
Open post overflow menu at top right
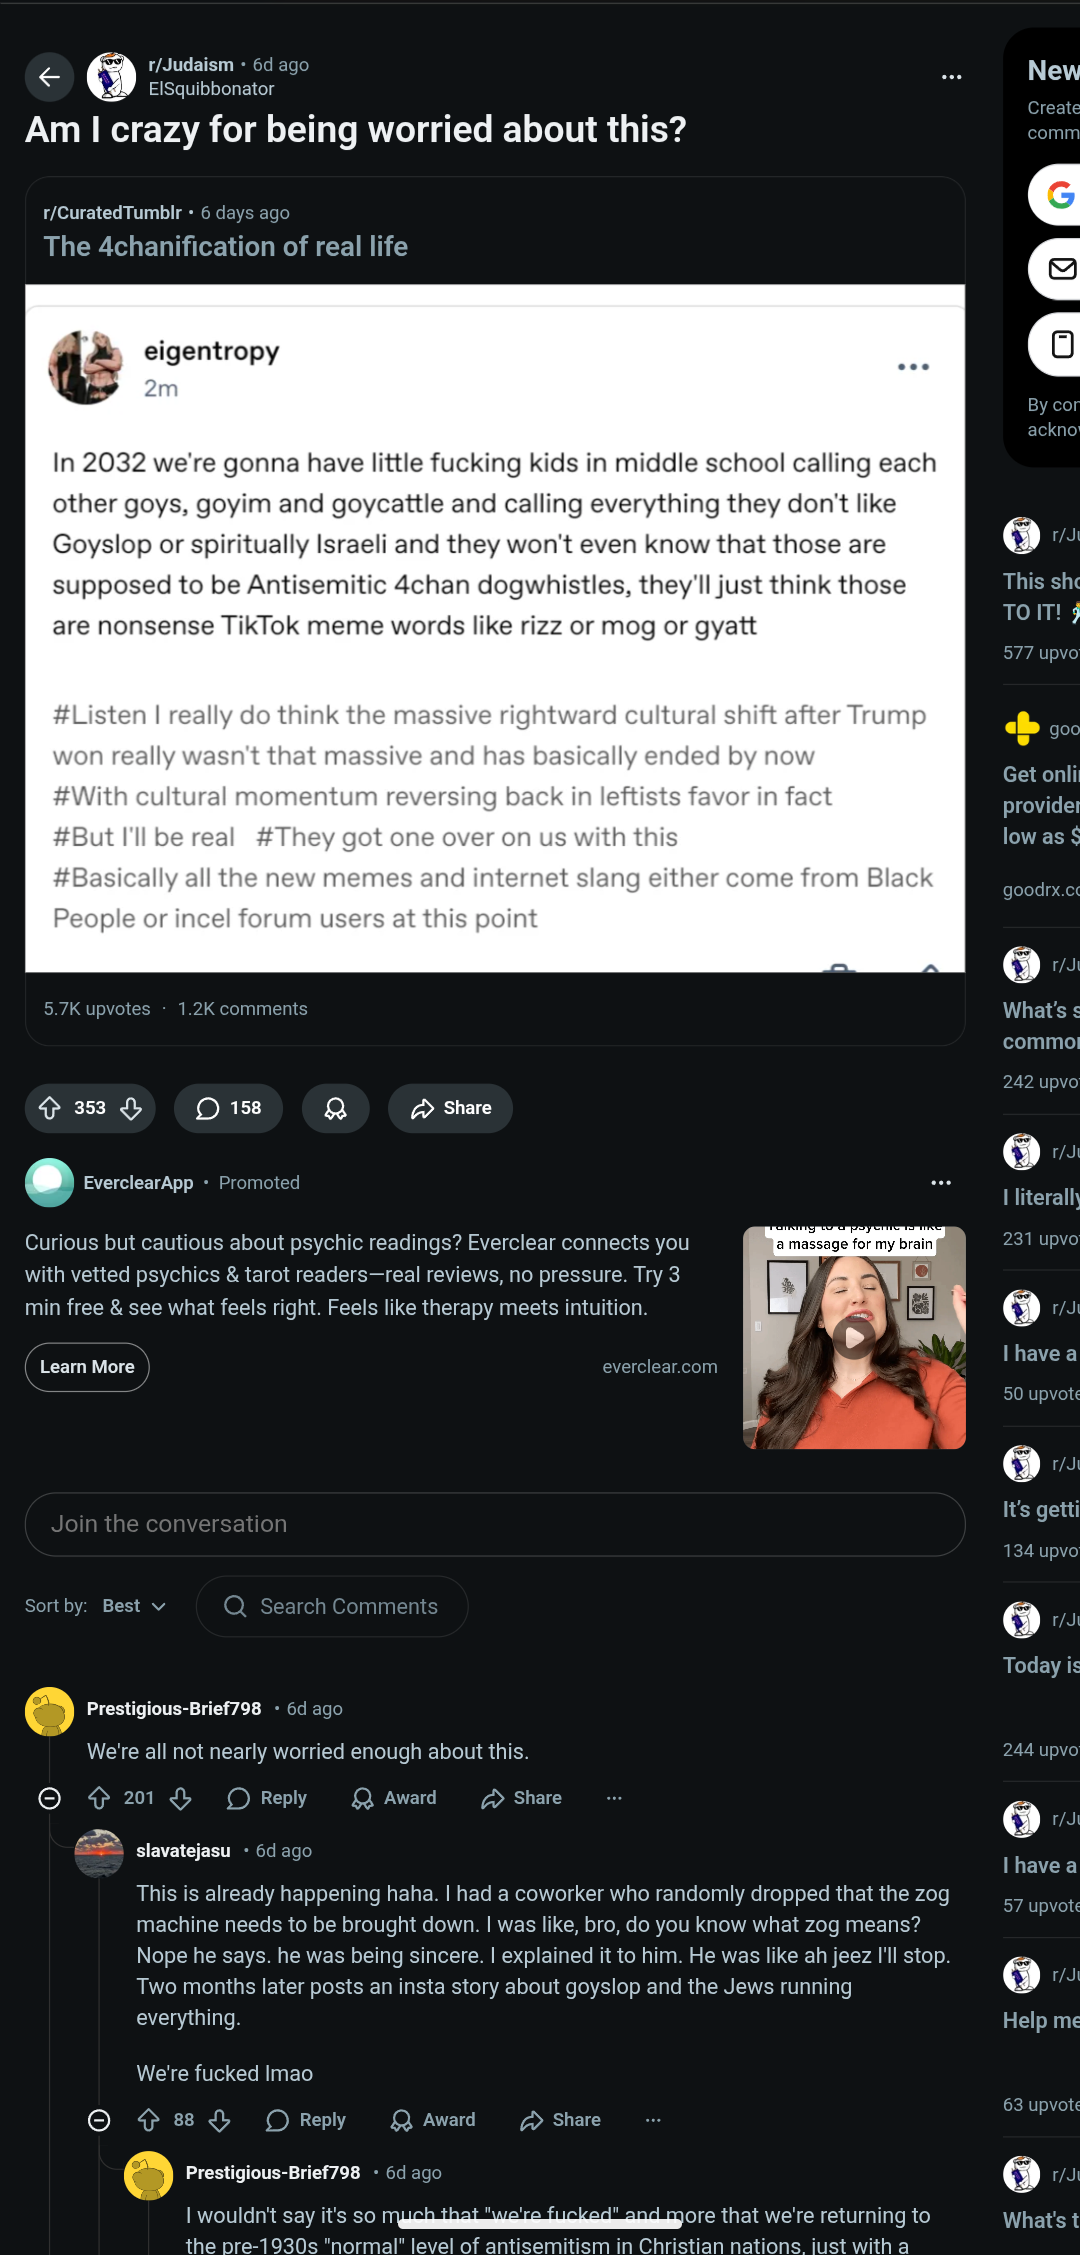pyautogui.click(x=951, y=77)
